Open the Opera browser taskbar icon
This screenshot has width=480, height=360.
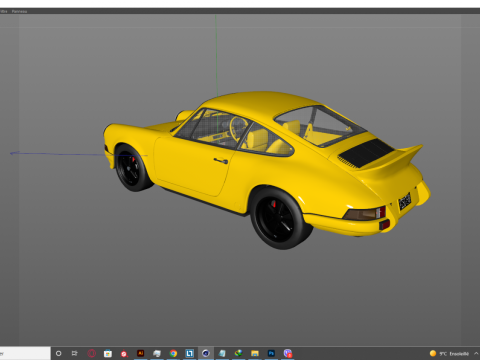coord(92,353)
